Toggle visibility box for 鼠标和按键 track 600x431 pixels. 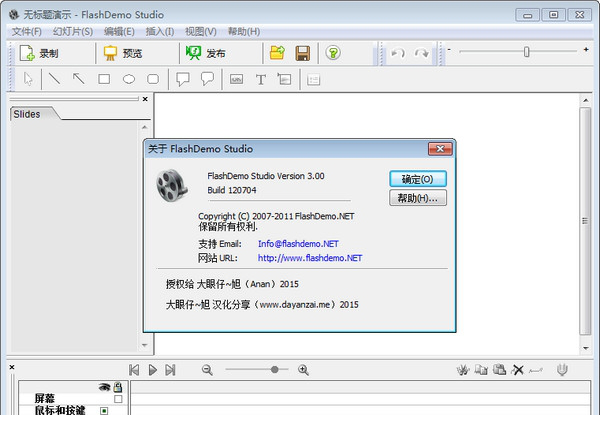(x=104, y=411)
